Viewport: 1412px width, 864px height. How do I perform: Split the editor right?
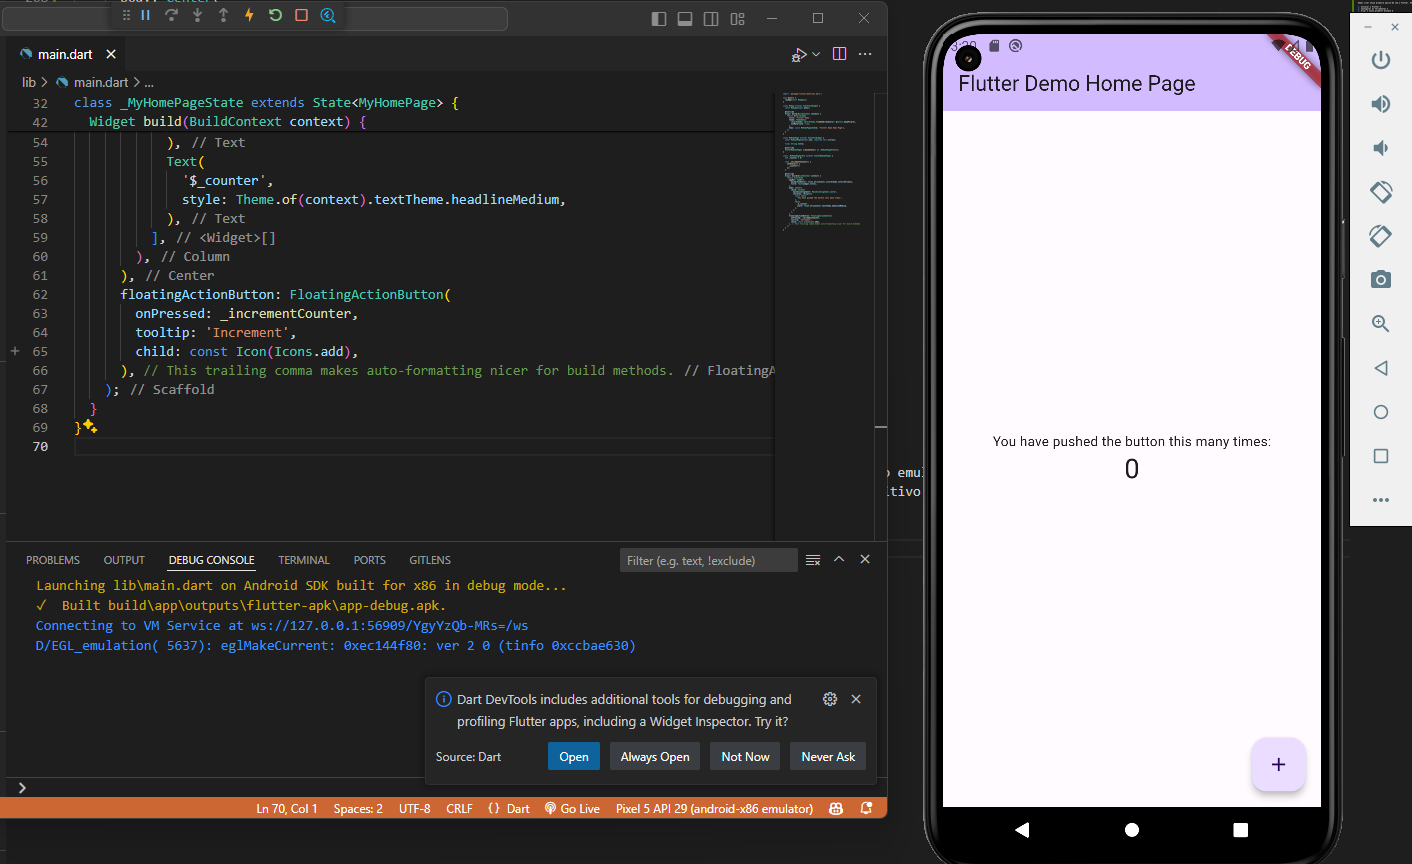[840, 54]
